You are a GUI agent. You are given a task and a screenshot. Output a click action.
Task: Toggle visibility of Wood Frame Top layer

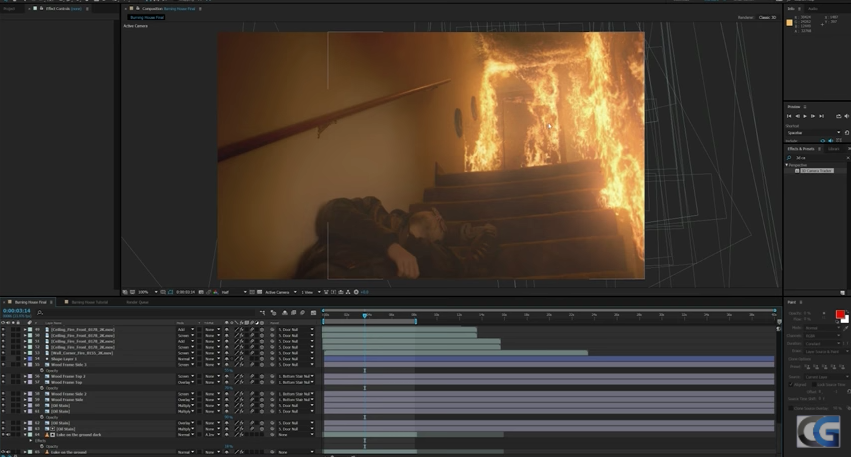pyautogui.click(x=4, y=382)
